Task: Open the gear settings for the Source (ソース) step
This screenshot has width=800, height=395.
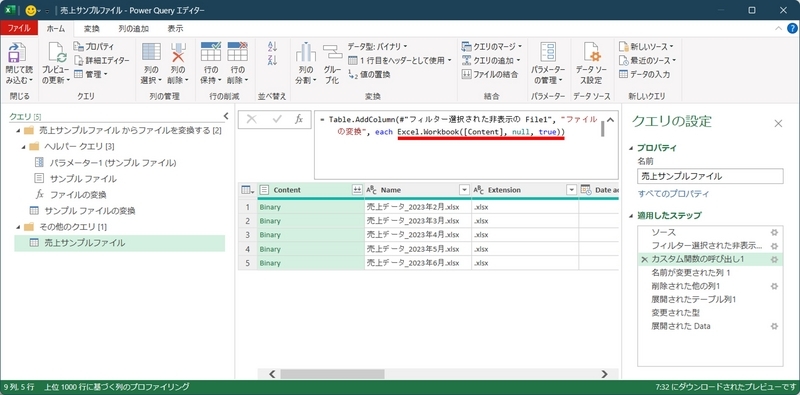Action: pos(774,232)
